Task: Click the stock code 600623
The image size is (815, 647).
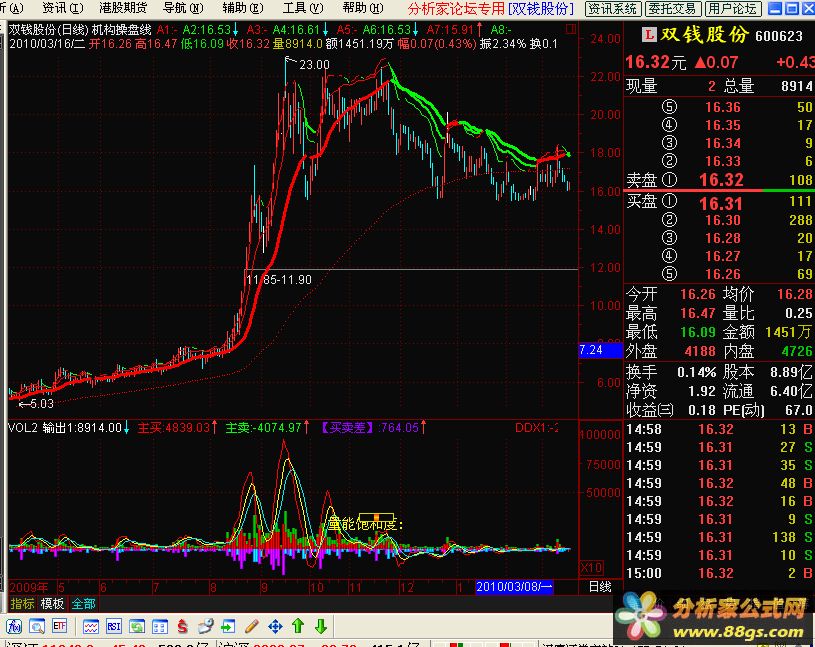Action: point(779,35)
